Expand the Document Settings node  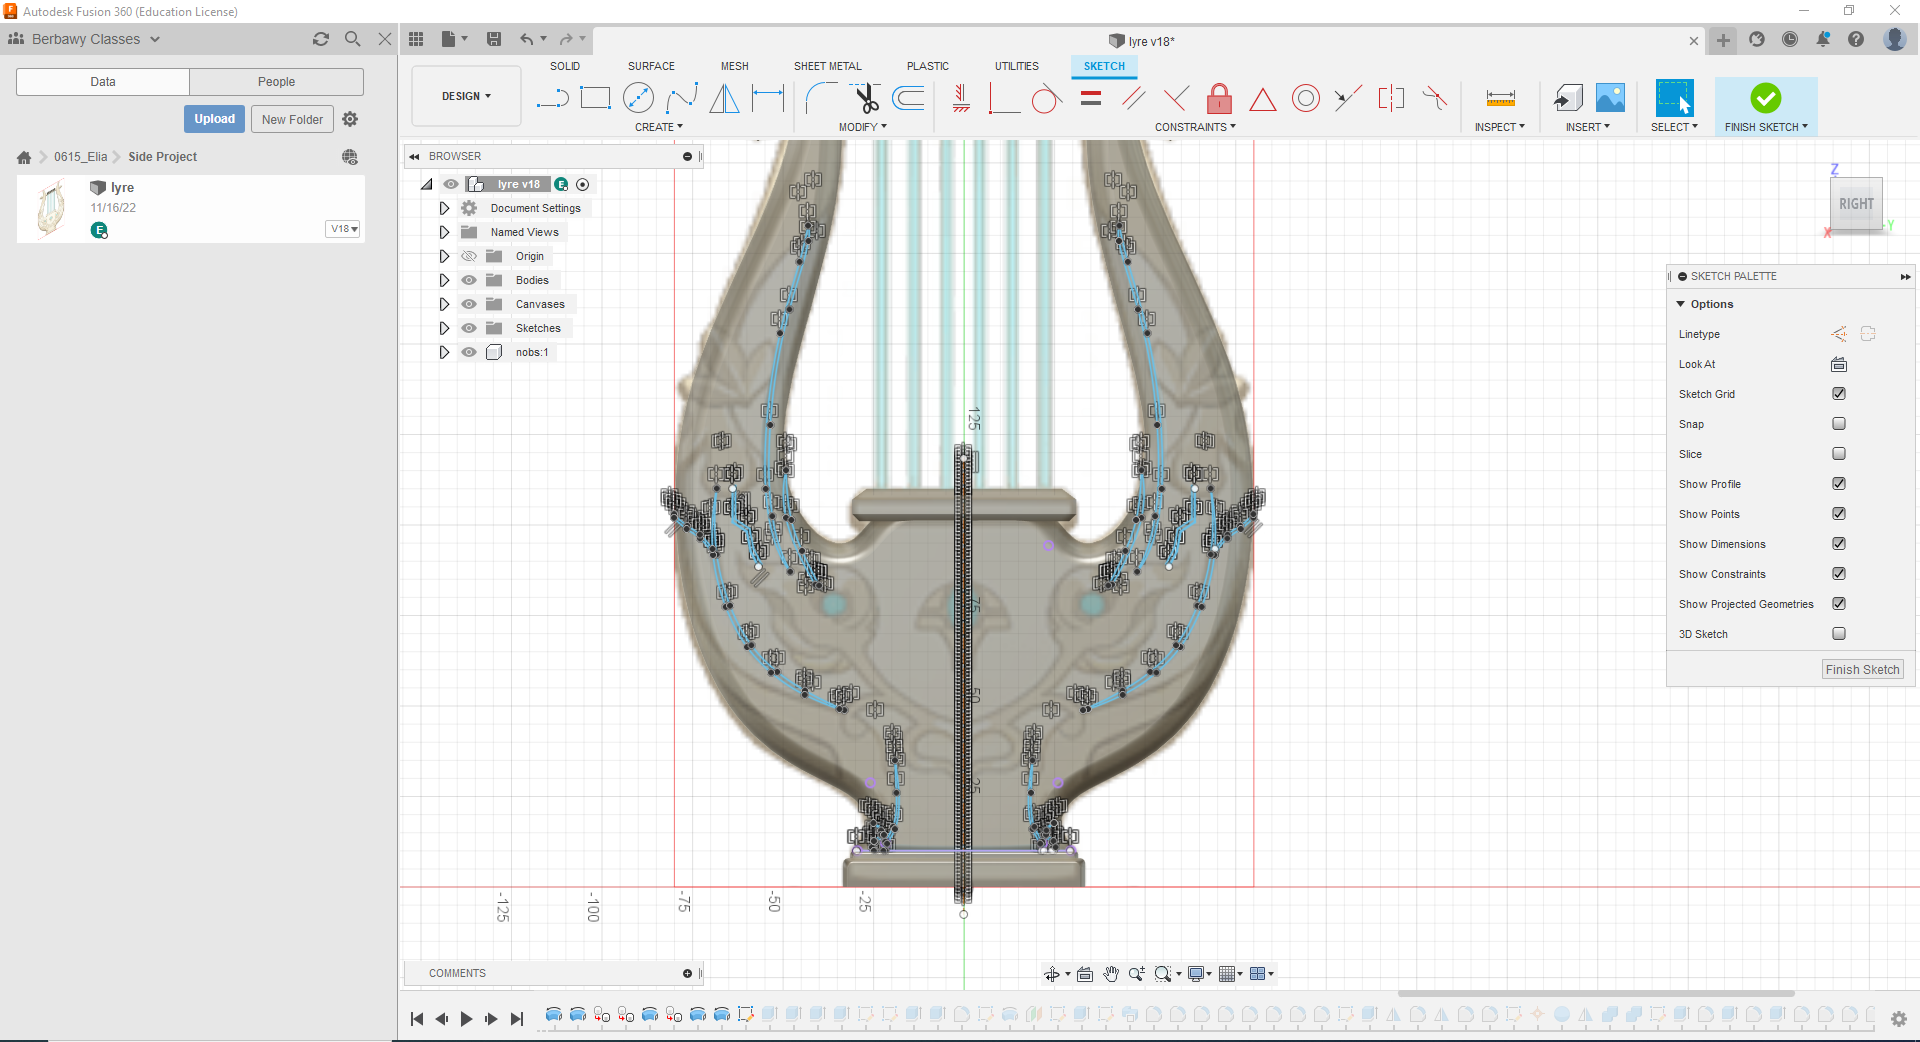[444, 208]
